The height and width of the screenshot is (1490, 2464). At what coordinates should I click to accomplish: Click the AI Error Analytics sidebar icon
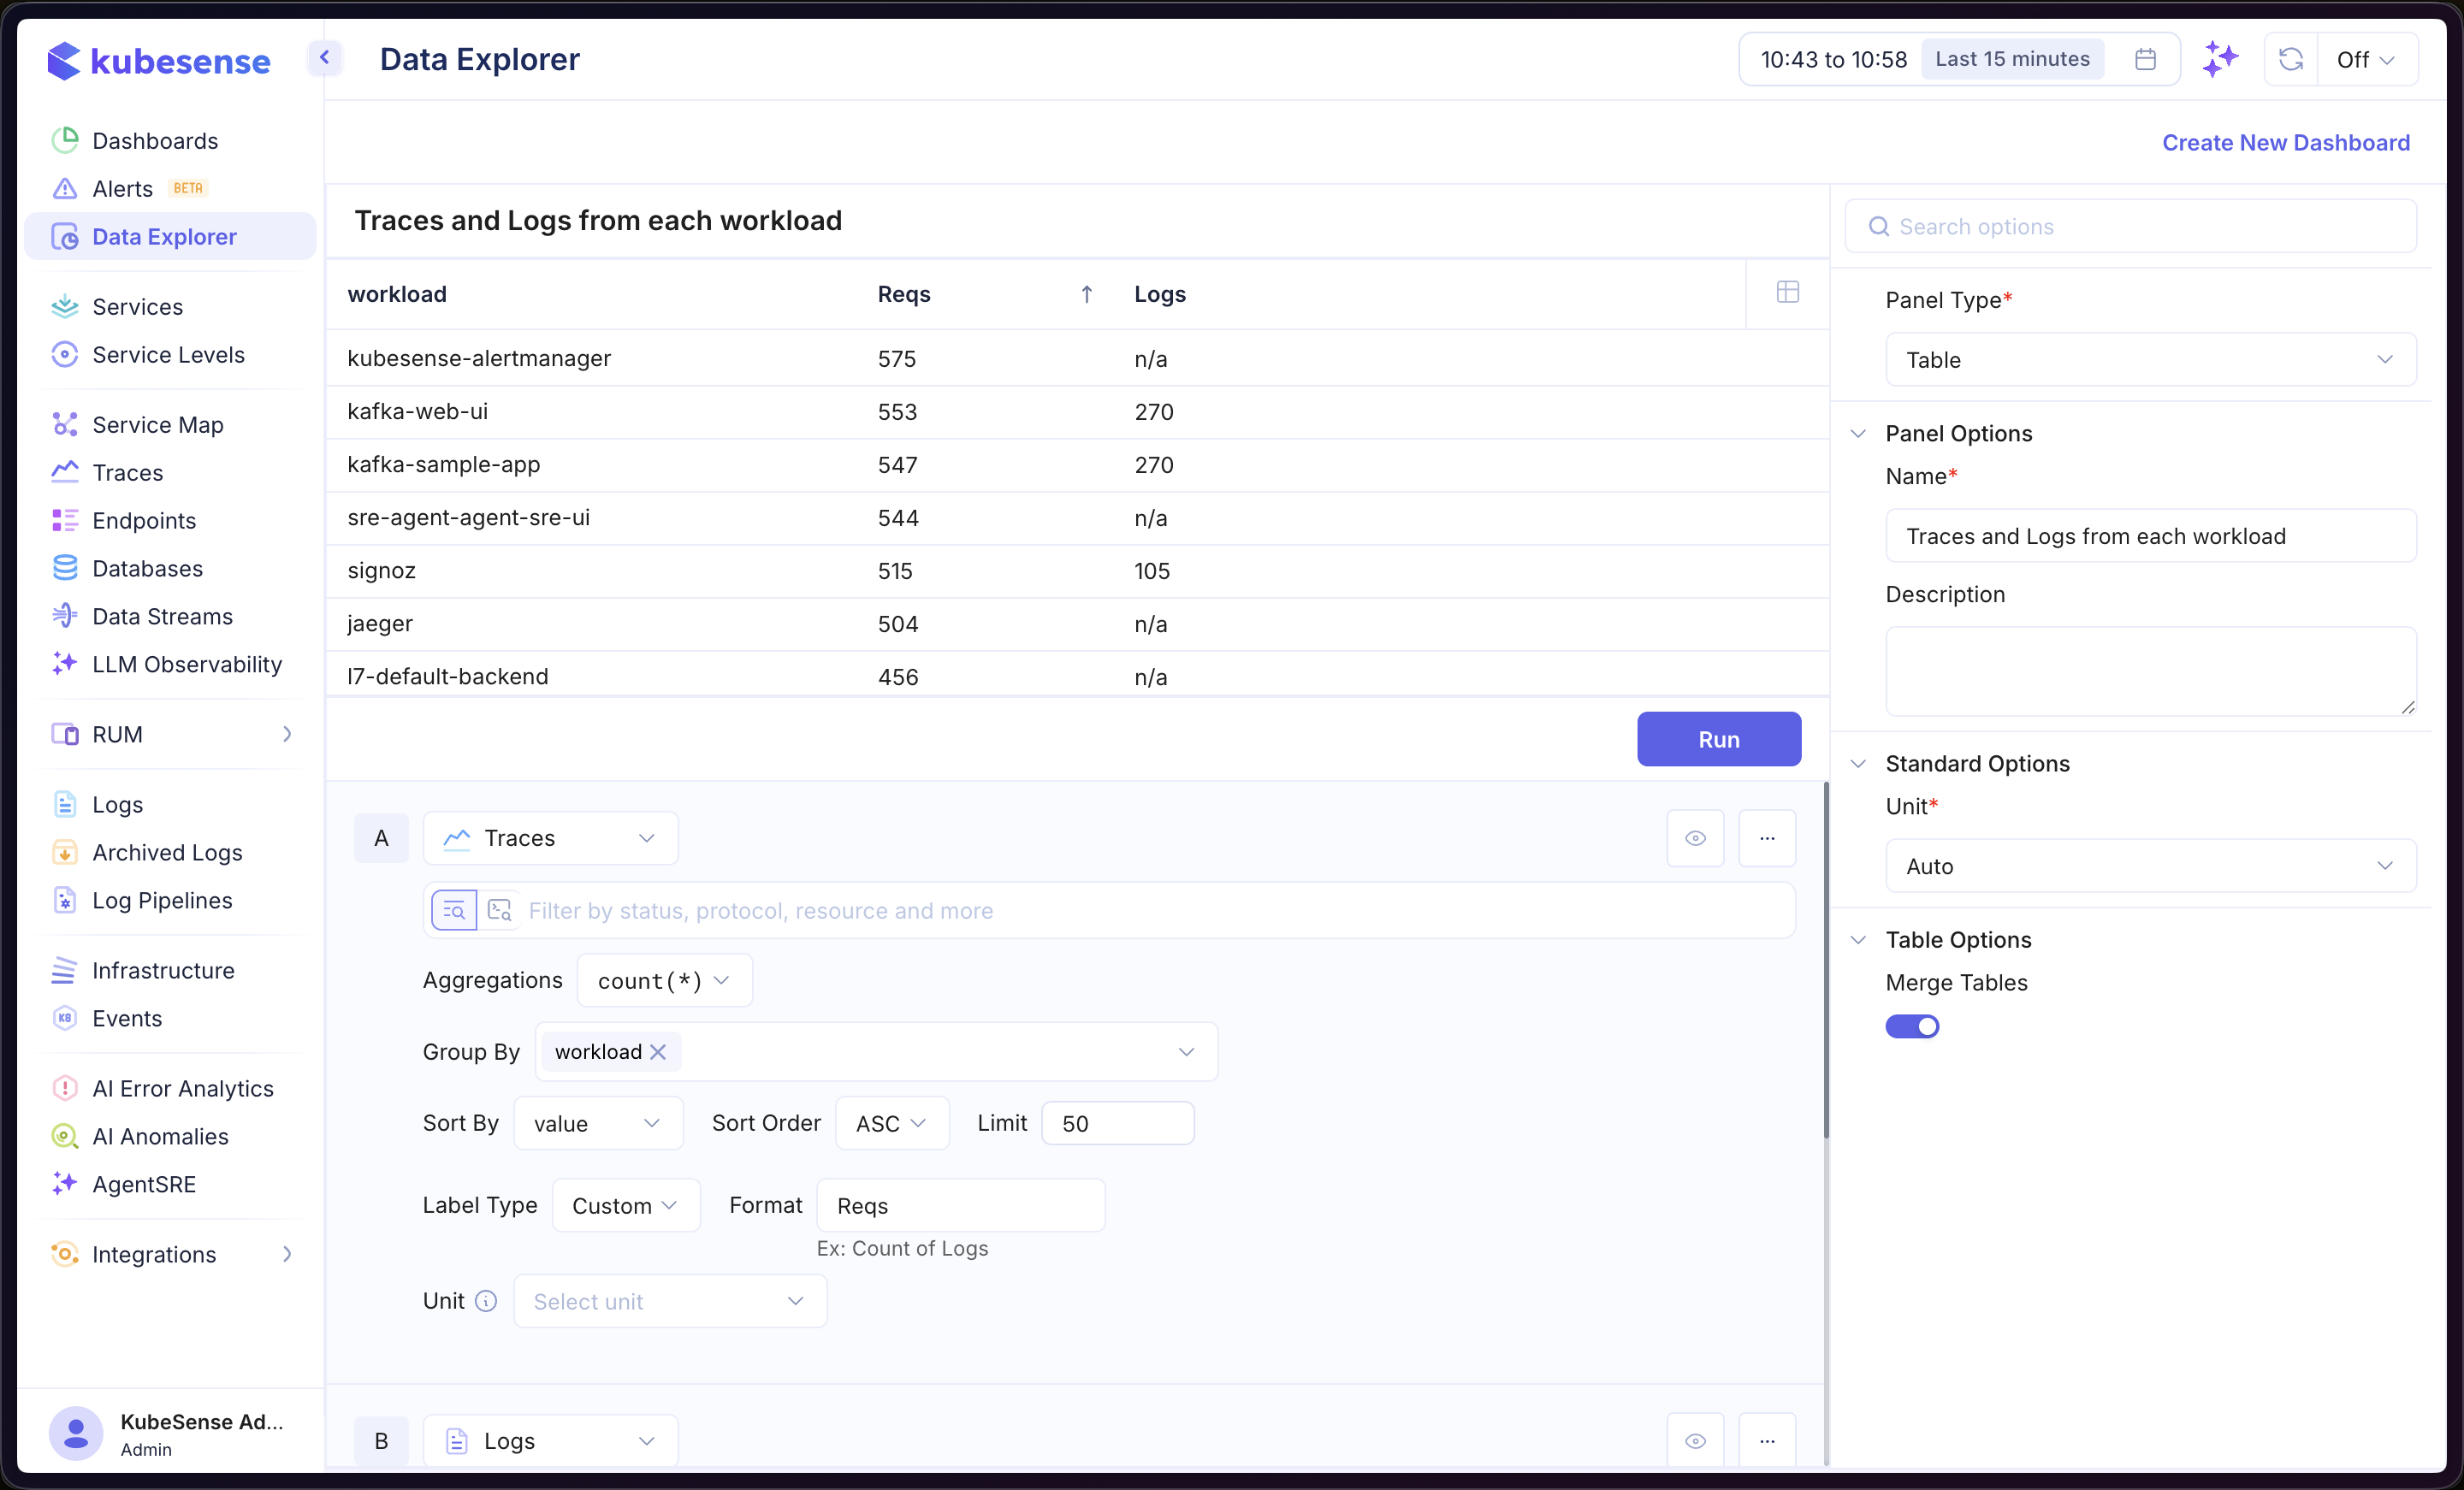(x=65, y=1088)
